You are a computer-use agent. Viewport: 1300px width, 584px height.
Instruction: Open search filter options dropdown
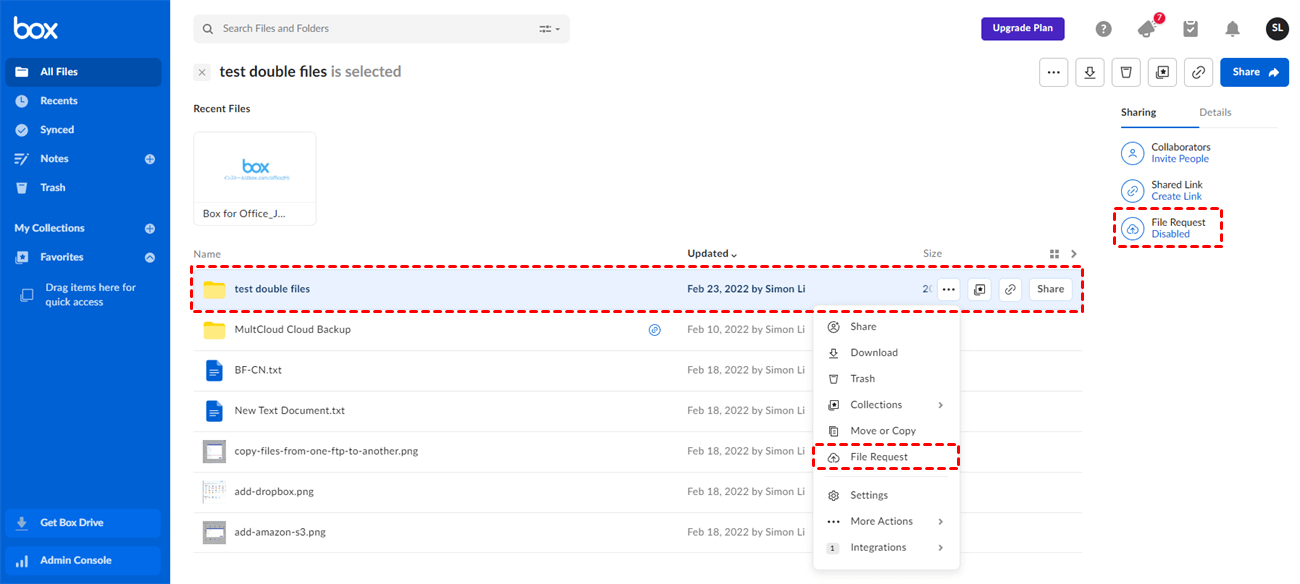click(x=550, y=29)
